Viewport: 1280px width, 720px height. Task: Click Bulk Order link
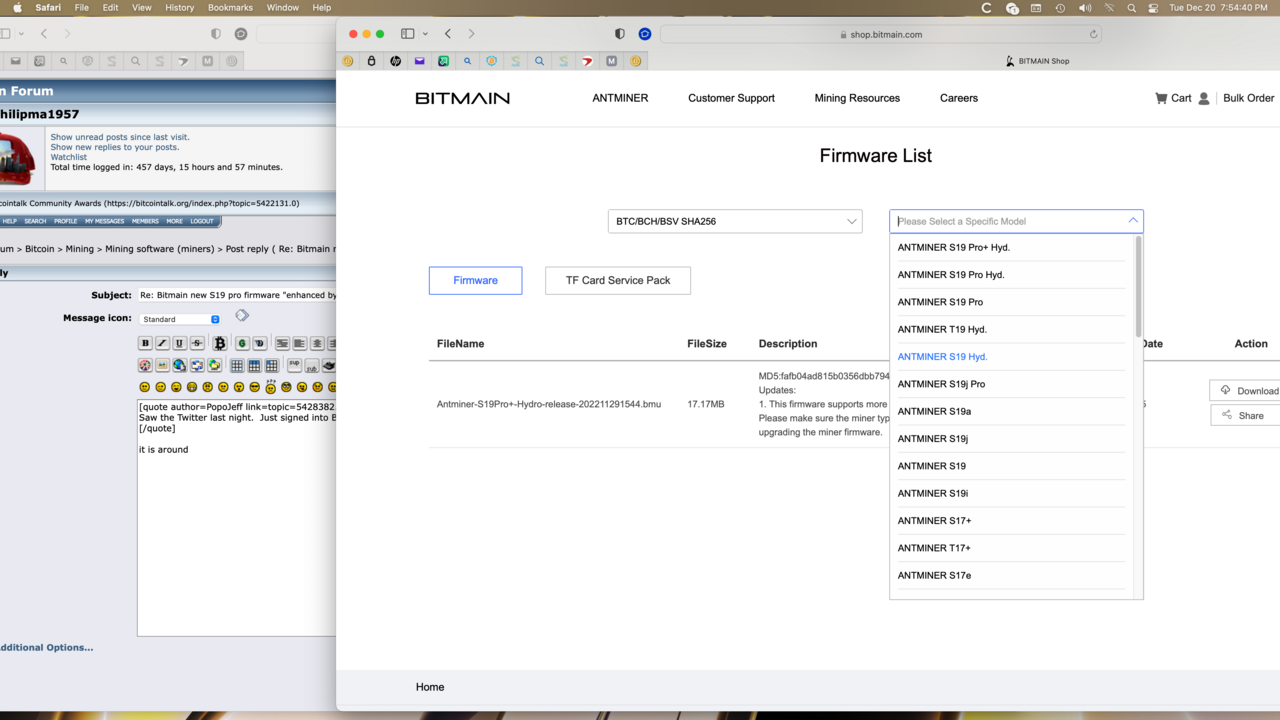pos(1249,98)
